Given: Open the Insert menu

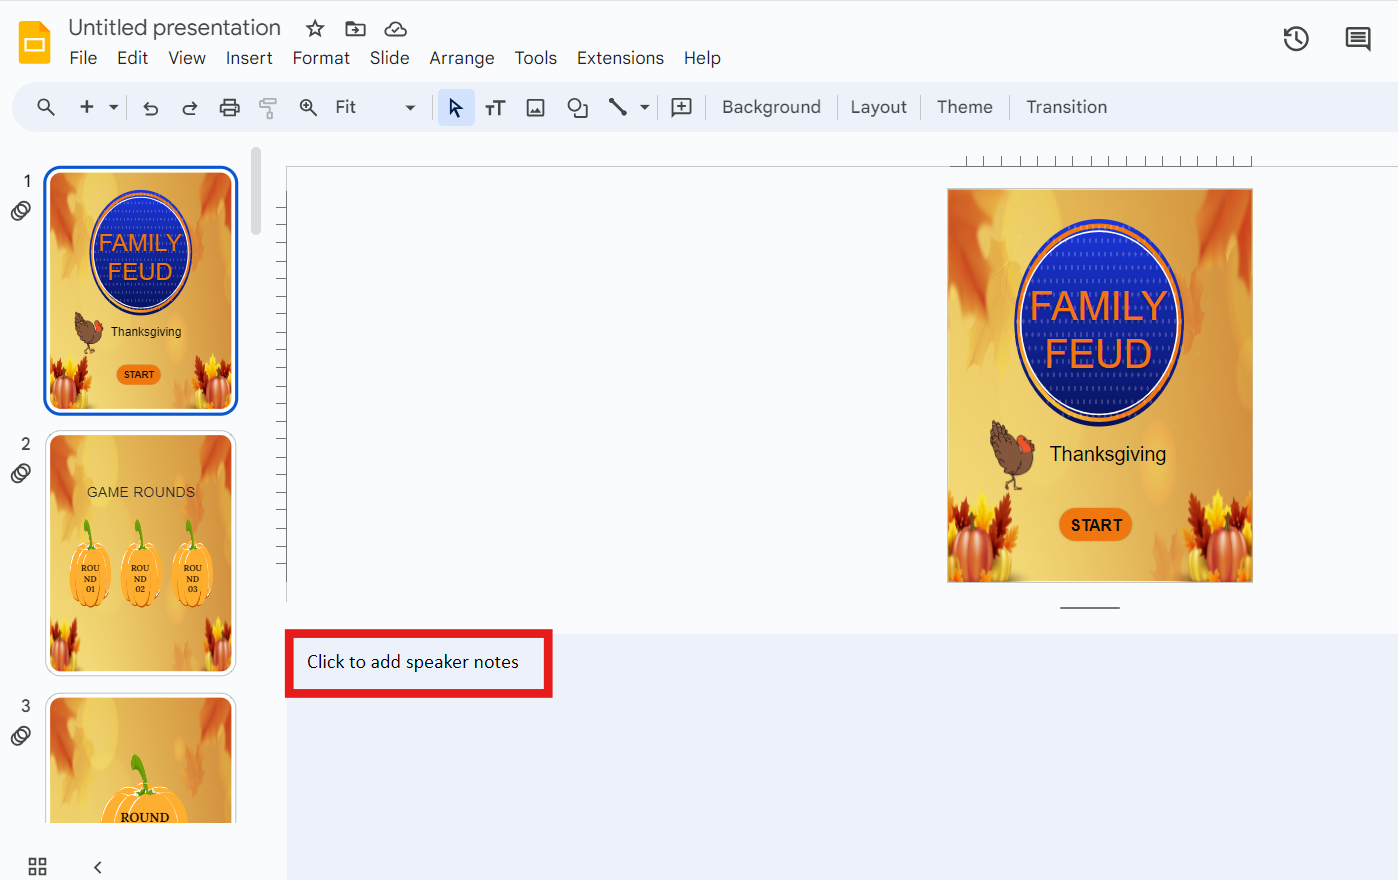Looking at the screenshot, I should pyautogui.click(x=249, y=58).
